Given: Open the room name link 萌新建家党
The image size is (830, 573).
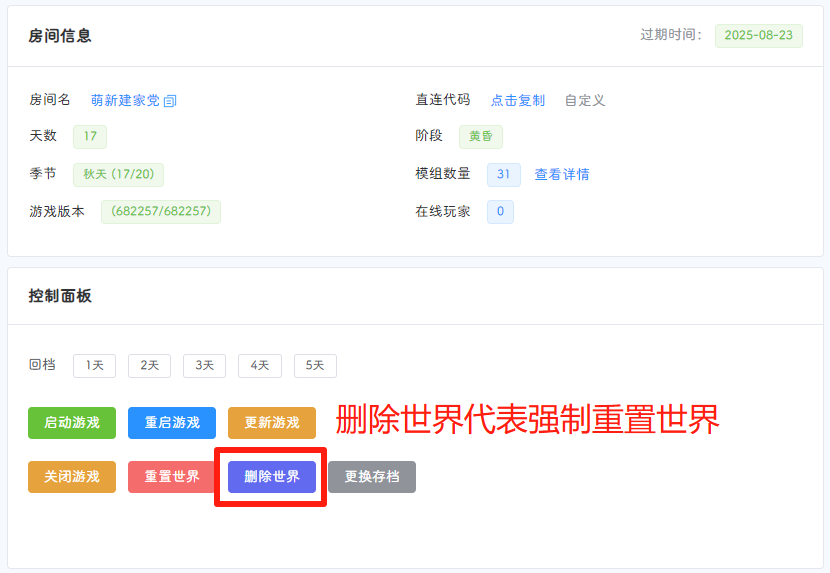Looking at the screenshot, I should (125, 100).
